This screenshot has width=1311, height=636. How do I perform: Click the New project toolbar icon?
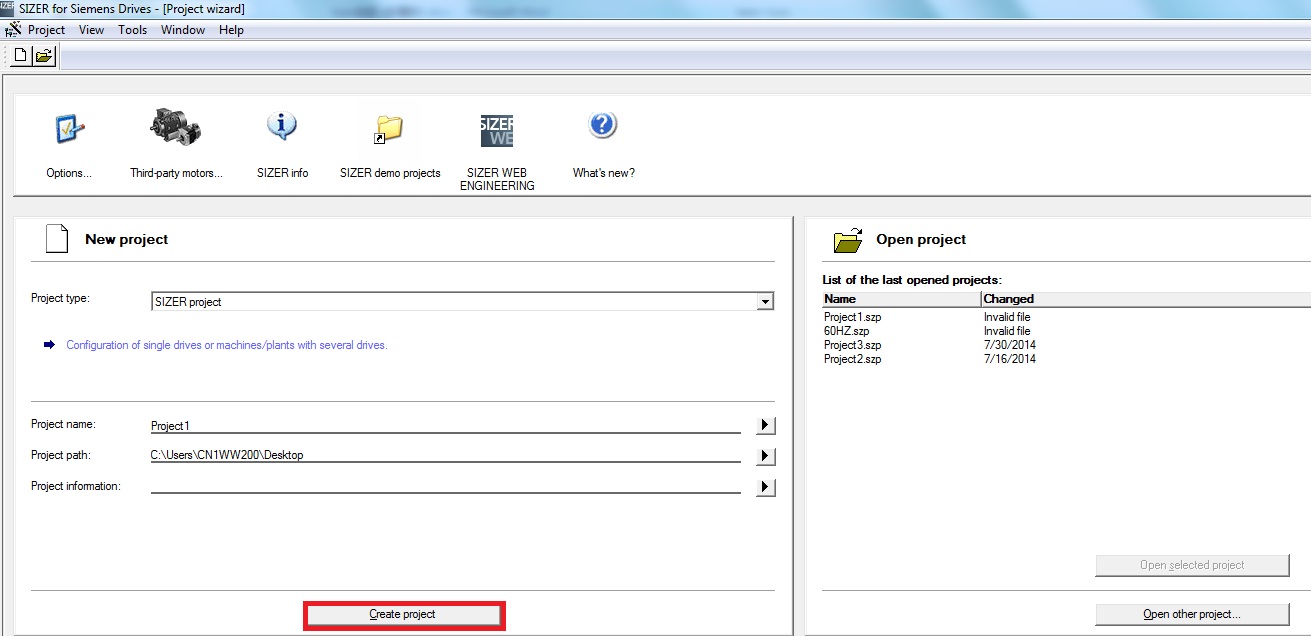[20, 56]
